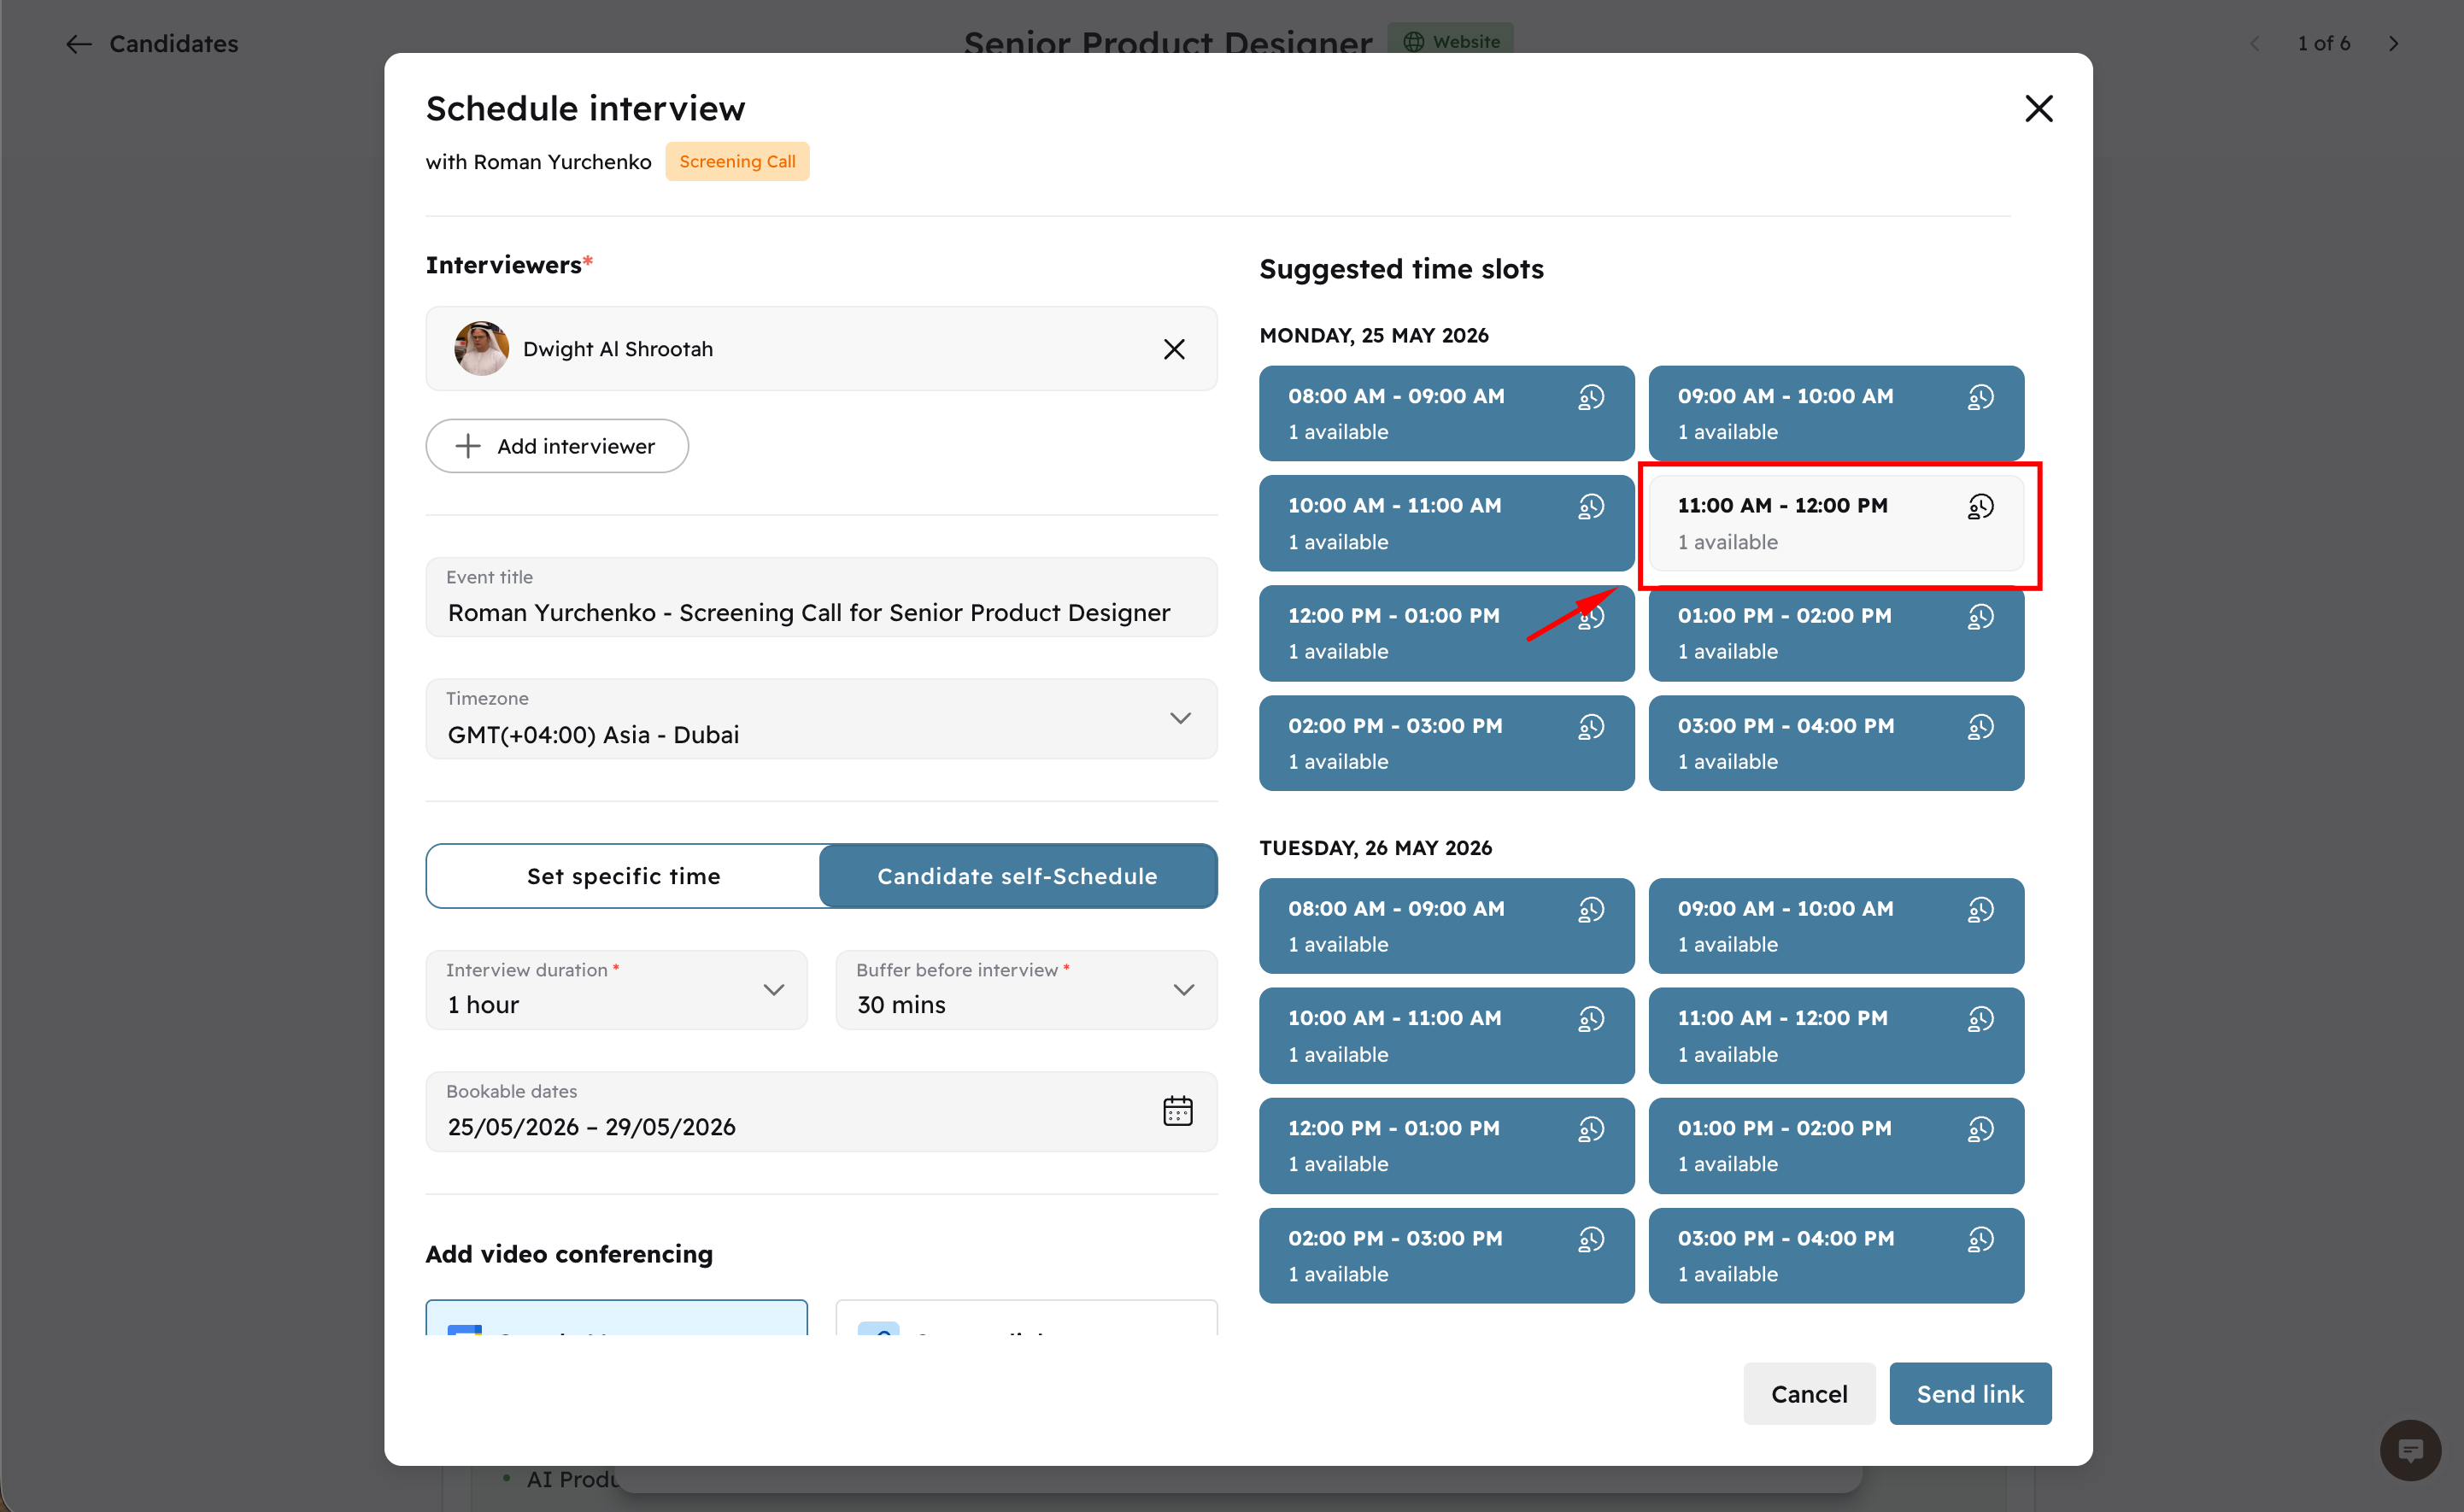This screenshot has width=2464, height=1512.
Task: Click the "MONDAY, 25 MAY 2026" heading
Action: [x=1374, y=335]
